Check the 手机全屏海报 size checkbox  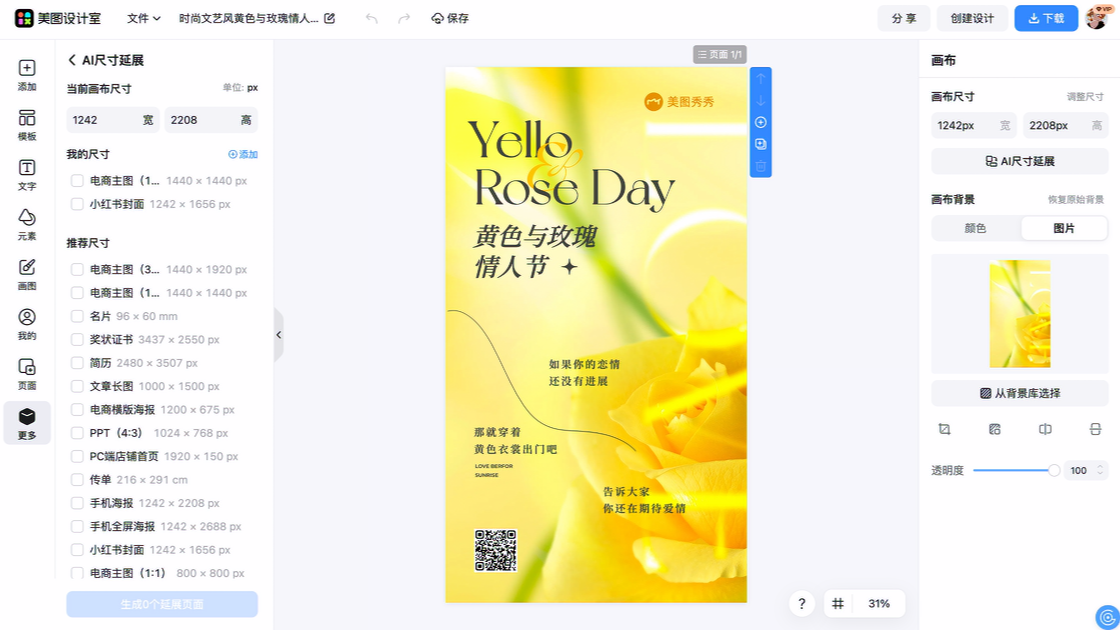(x=77, y=526)
